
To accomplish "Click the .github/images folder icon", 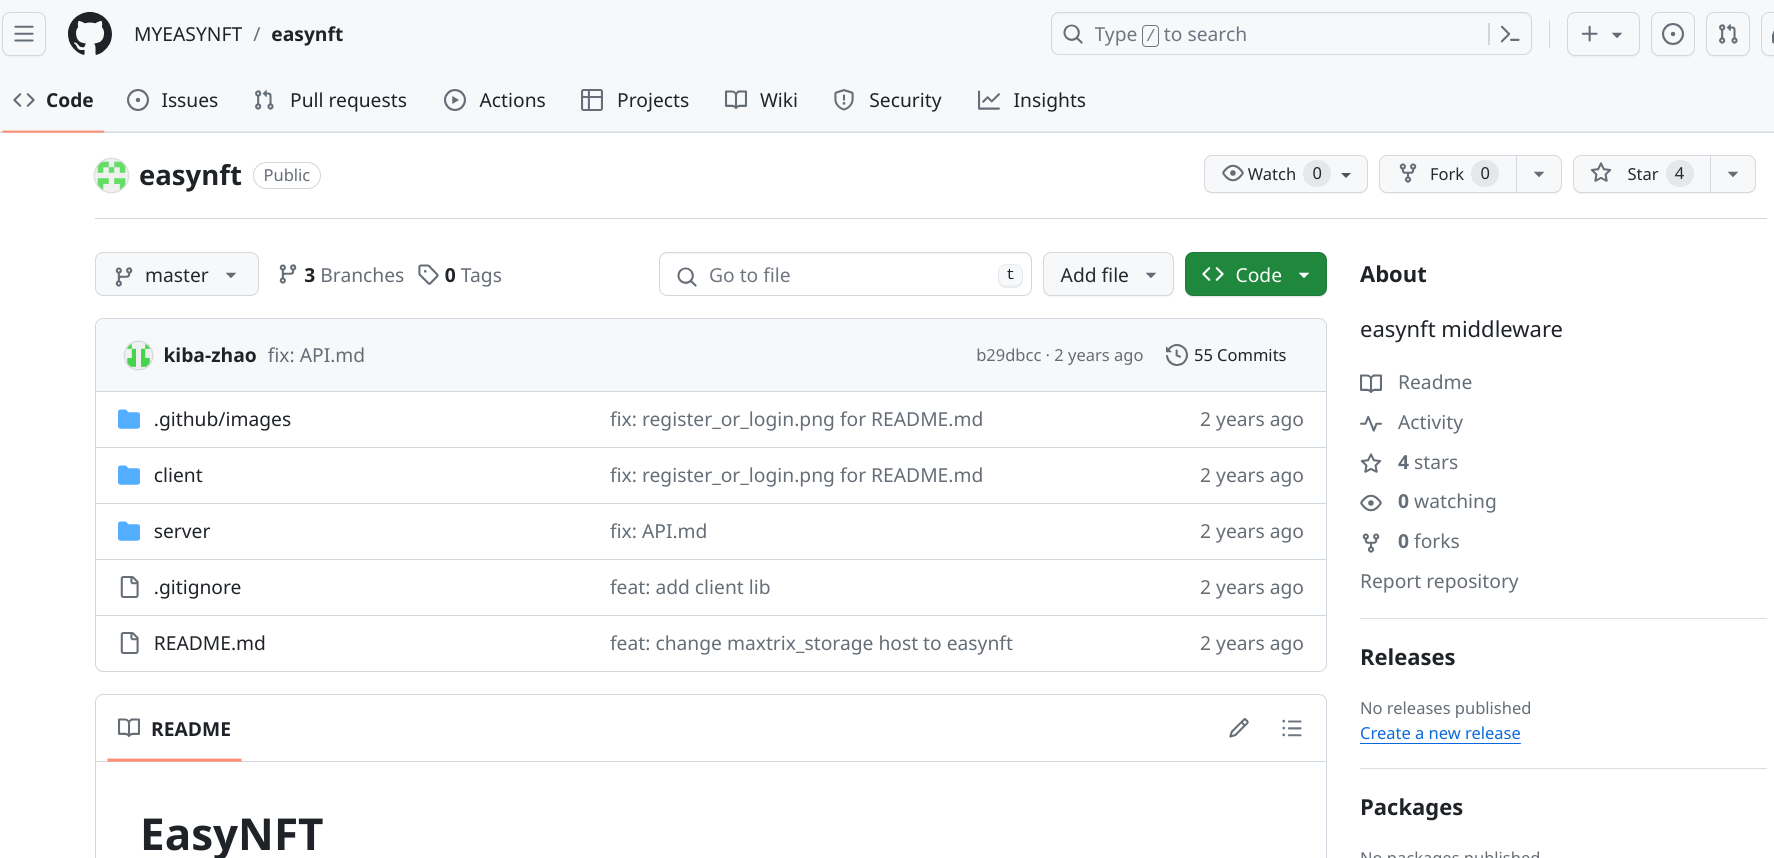I will click(129, 419).
